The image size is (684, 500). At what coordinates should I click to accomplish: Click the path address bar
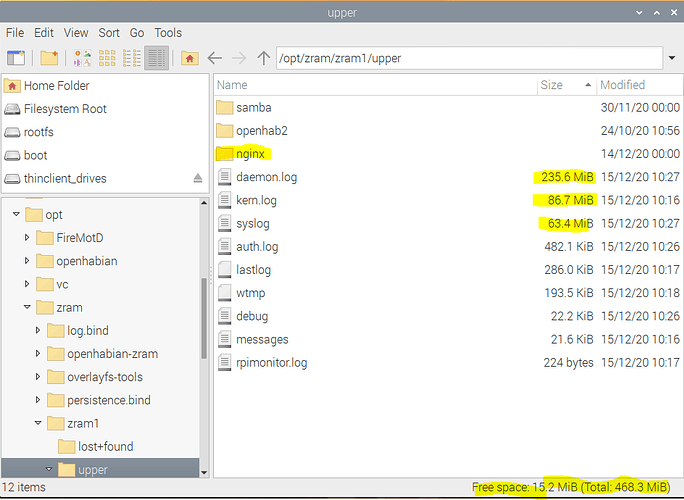[x=469, y=58]
